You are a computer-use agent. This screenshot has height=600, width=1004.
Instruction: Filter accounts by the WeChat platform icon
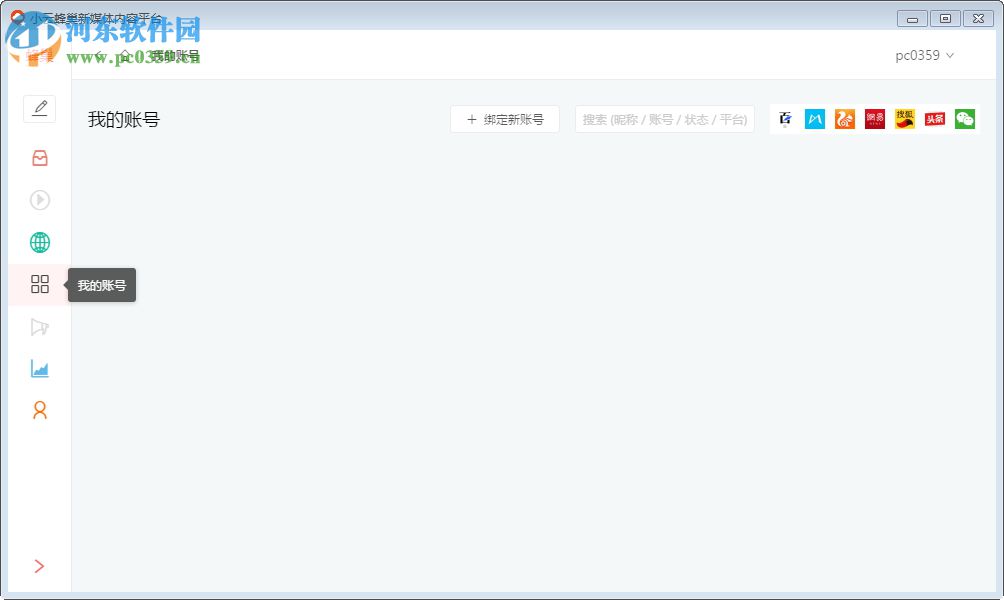[x=963, y=119]
